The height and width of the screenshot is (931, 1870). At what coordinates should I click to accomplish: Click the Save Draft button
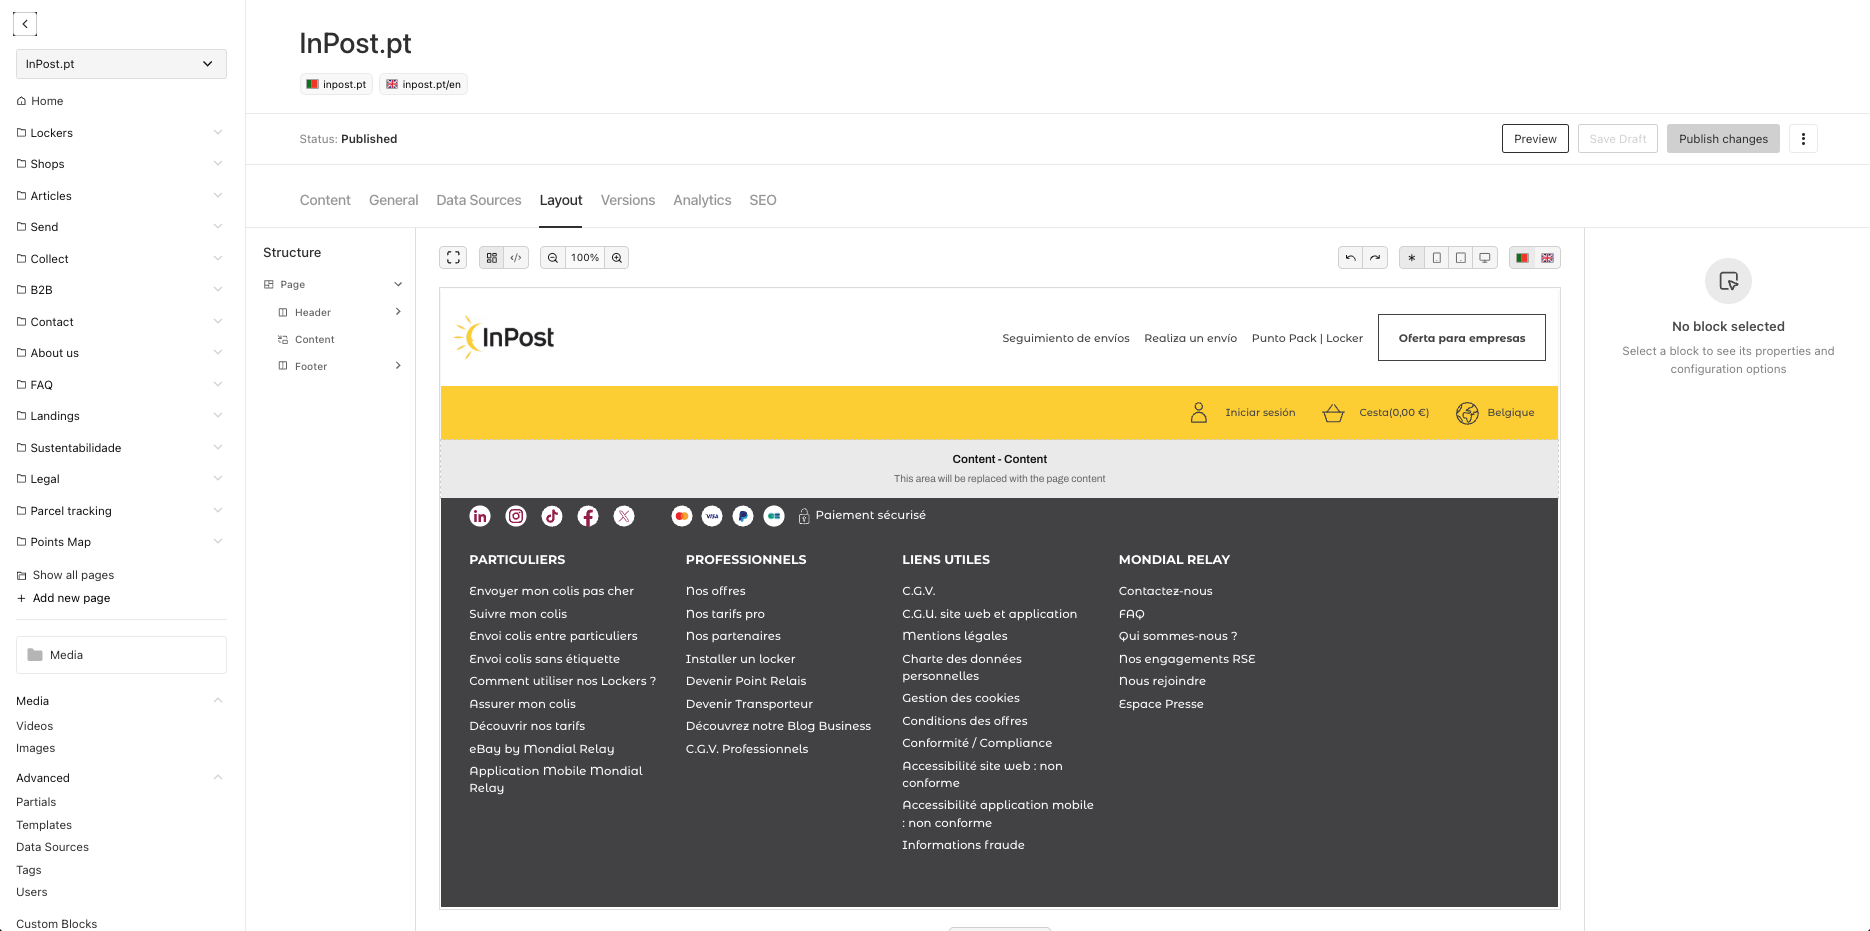click(1618, 139)
